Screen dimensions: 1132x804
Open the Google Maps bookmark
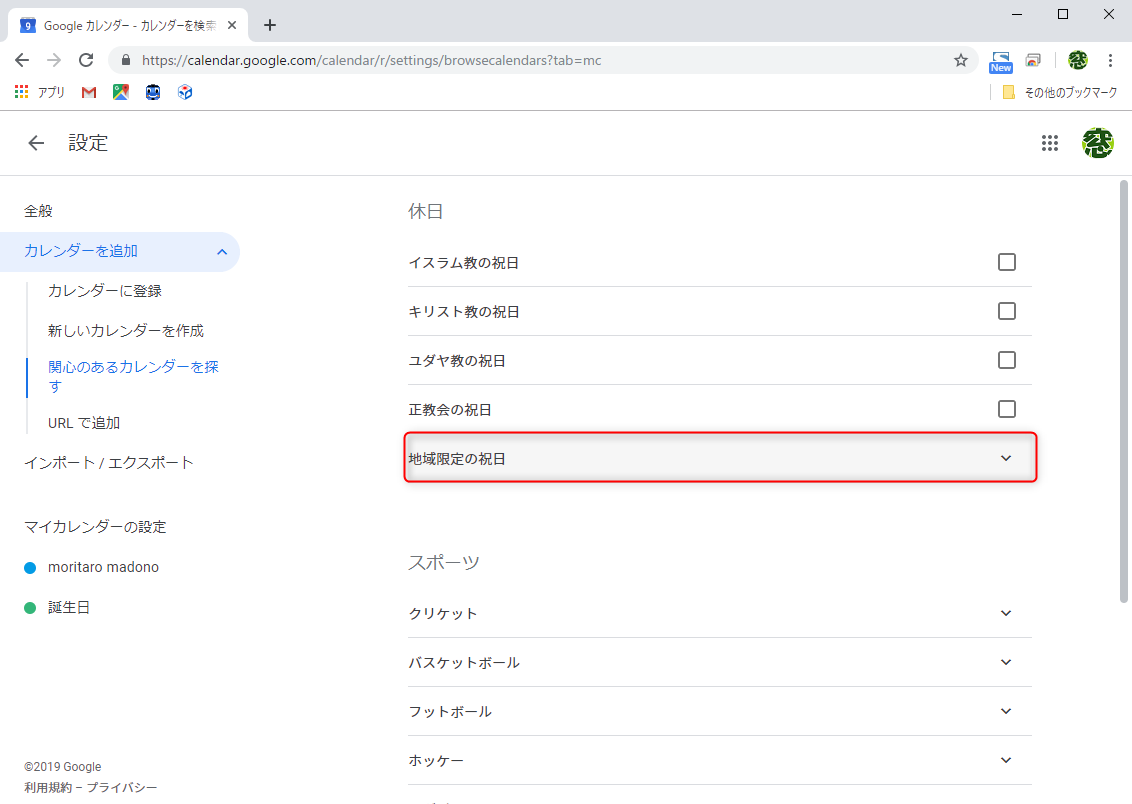(121, 92)
